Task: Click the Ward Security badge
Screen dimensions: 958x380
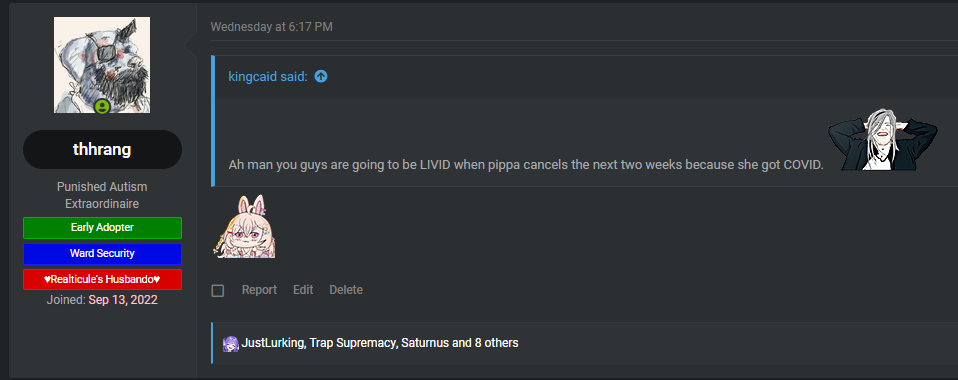Action: [x=102, y=254]
